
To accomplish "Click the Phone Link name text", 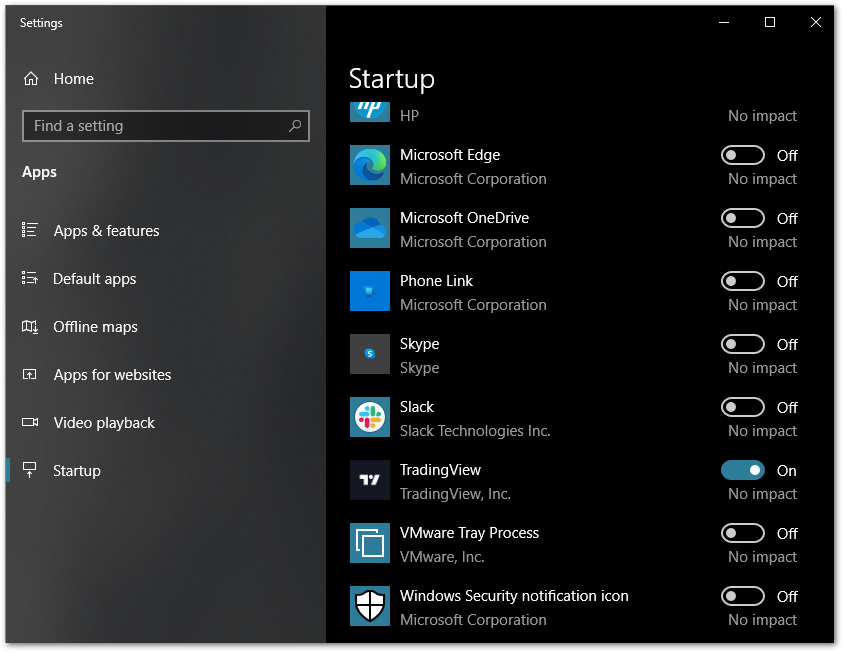I will click(436, 281).
